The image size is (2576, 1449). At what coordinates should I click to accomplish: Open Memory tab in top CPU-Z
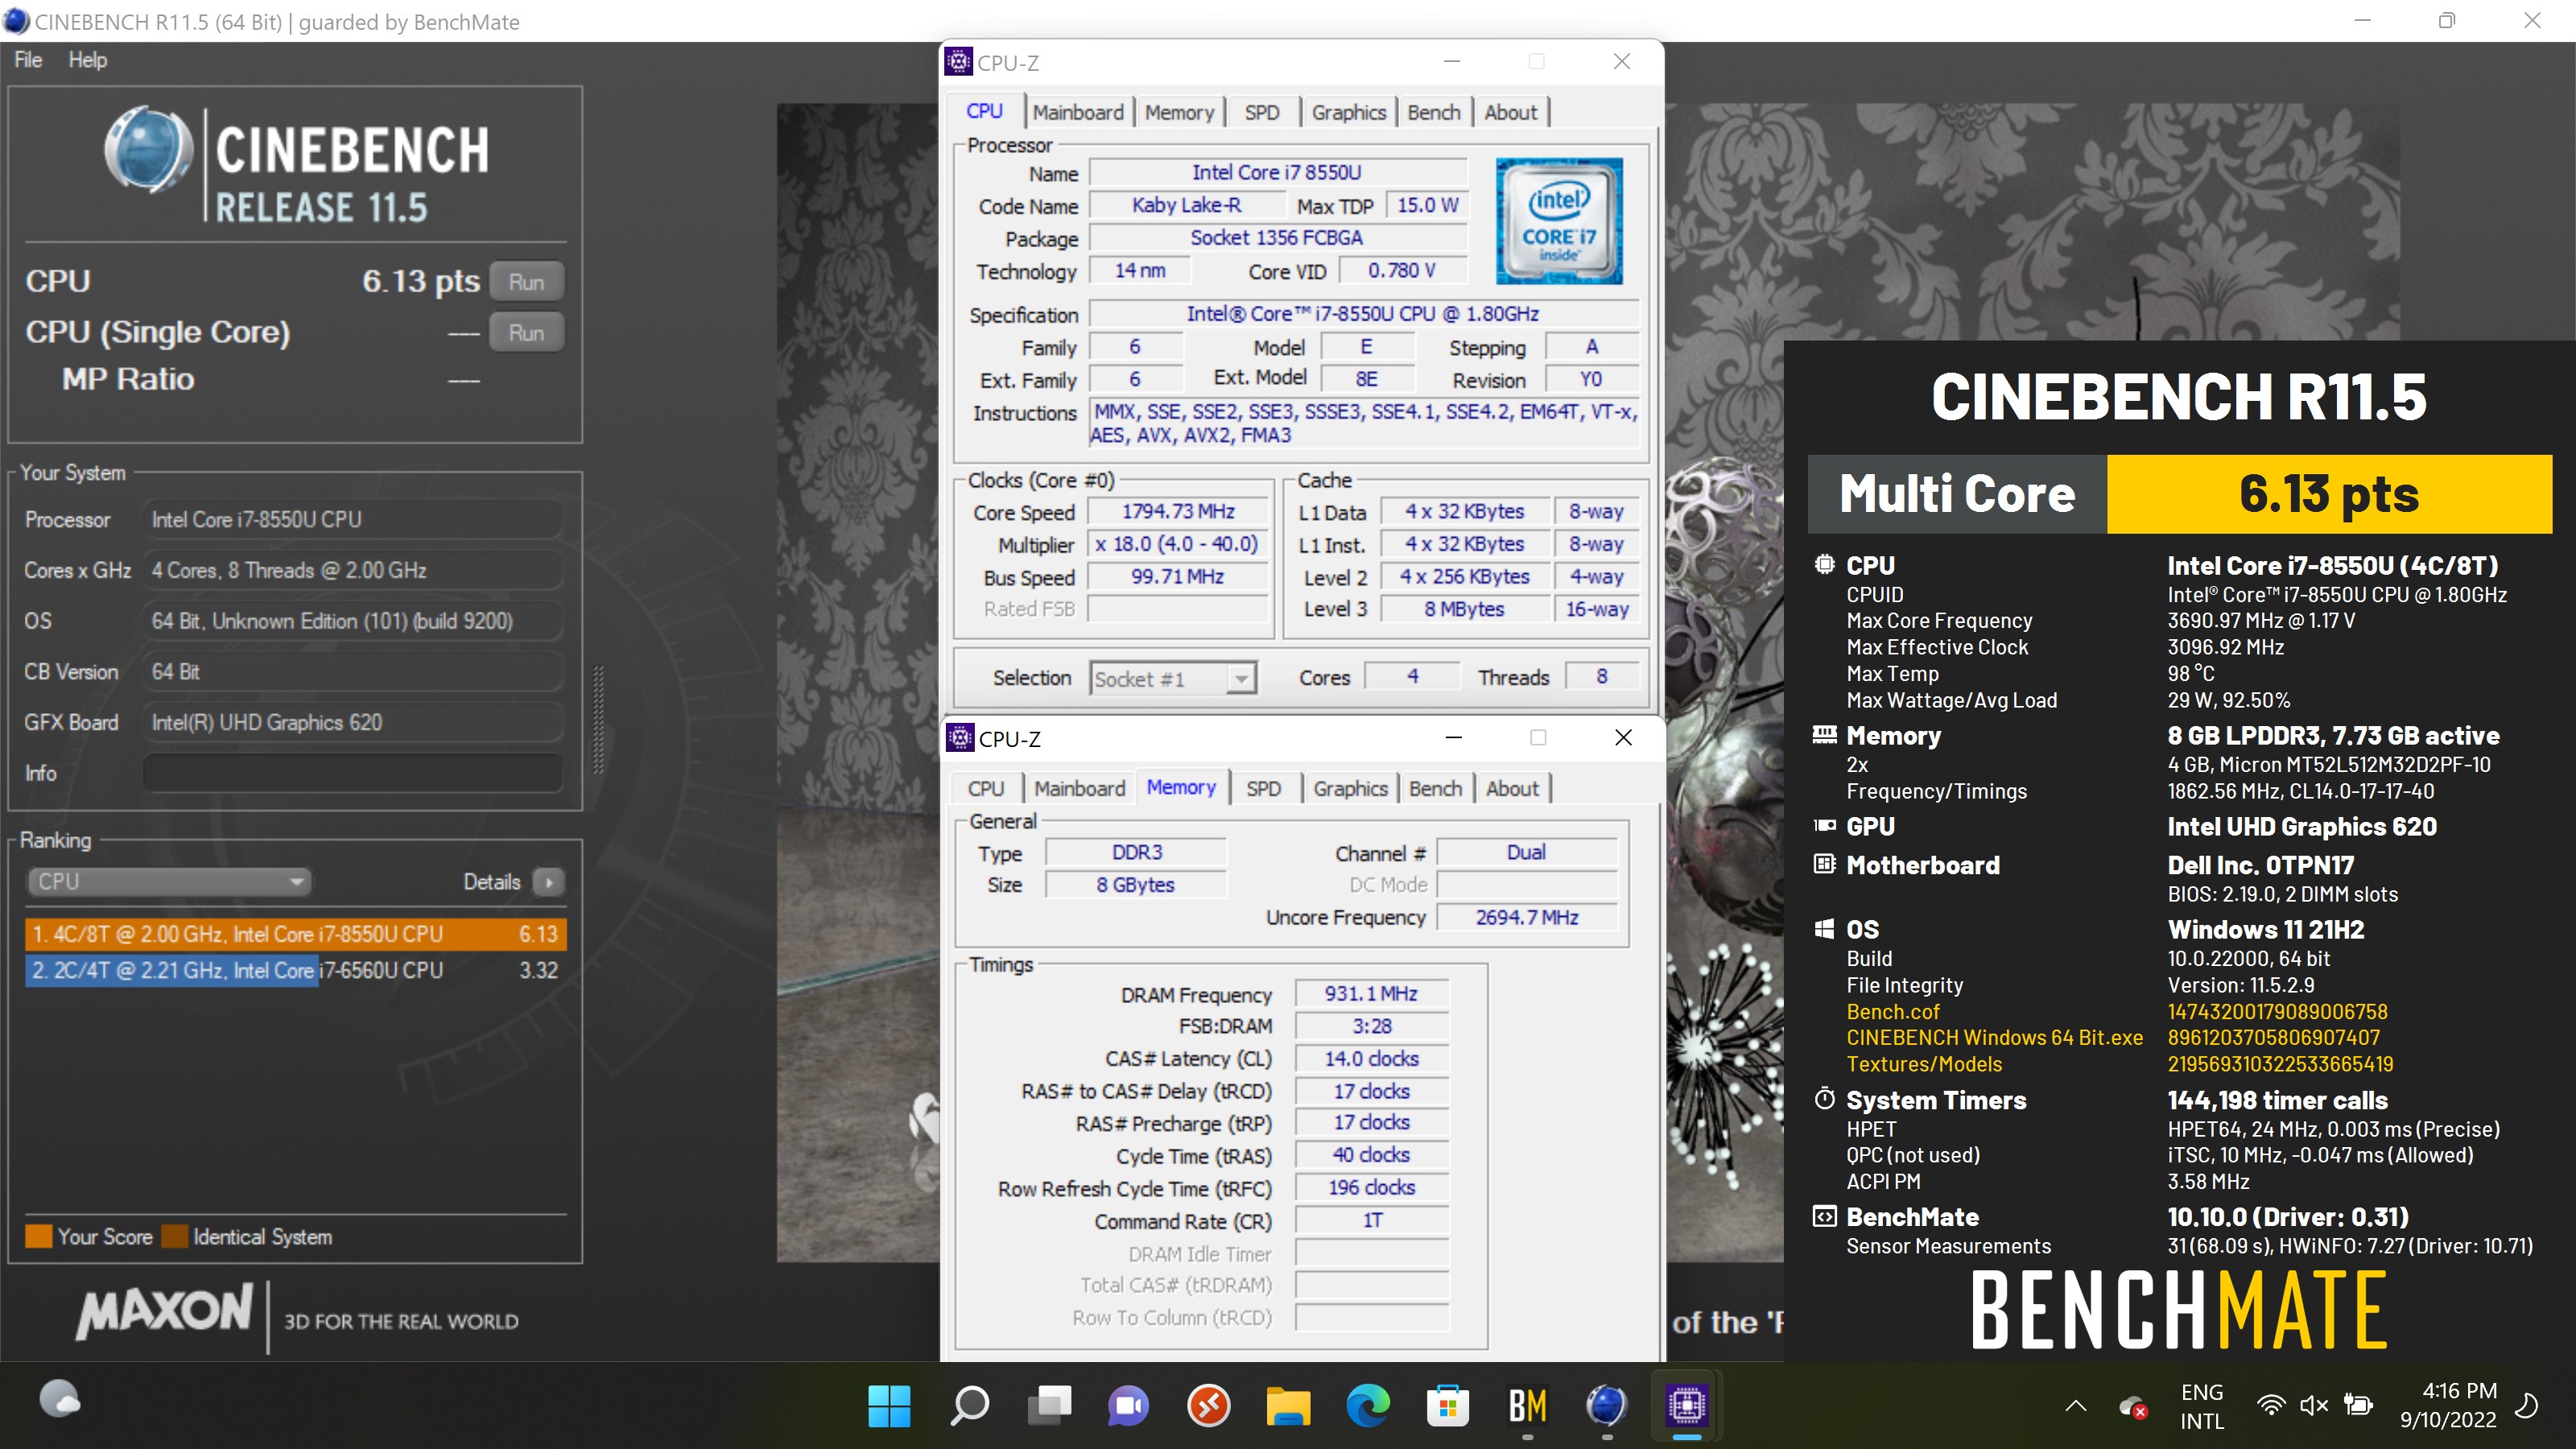[1179, 112]
